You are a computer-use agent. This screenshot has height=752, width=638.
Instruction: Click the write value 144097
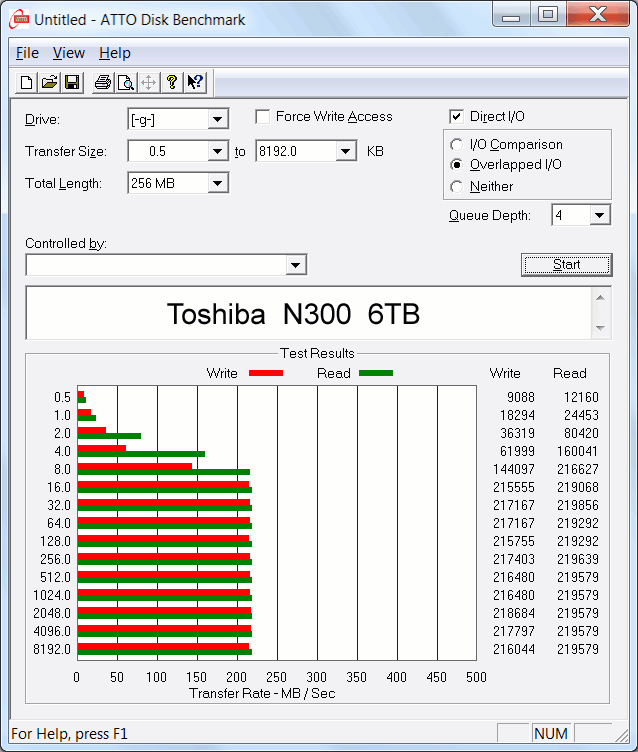click(x=514, y=469)
